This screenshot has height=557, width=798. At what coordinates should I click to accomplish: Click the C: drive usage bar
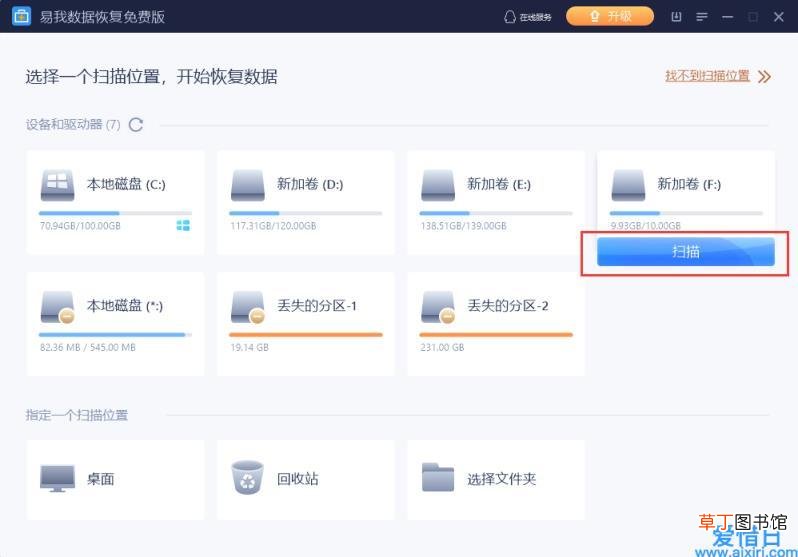point(116,213)
